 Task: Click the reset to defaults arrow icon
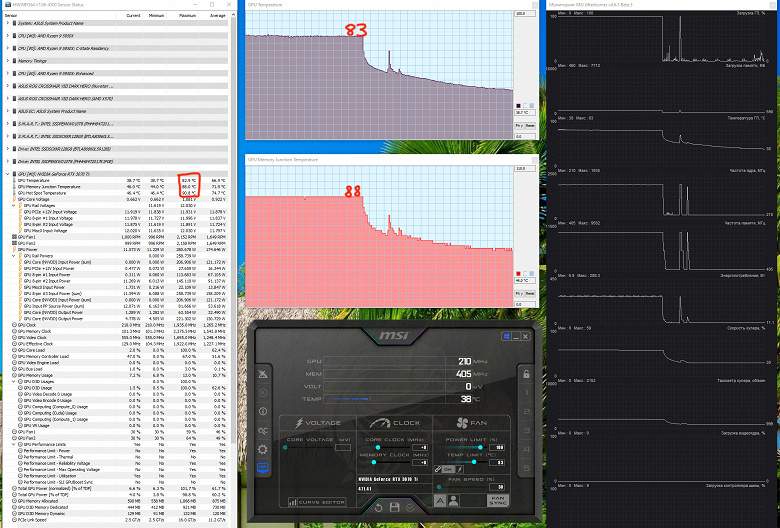[x=379, y=508]
